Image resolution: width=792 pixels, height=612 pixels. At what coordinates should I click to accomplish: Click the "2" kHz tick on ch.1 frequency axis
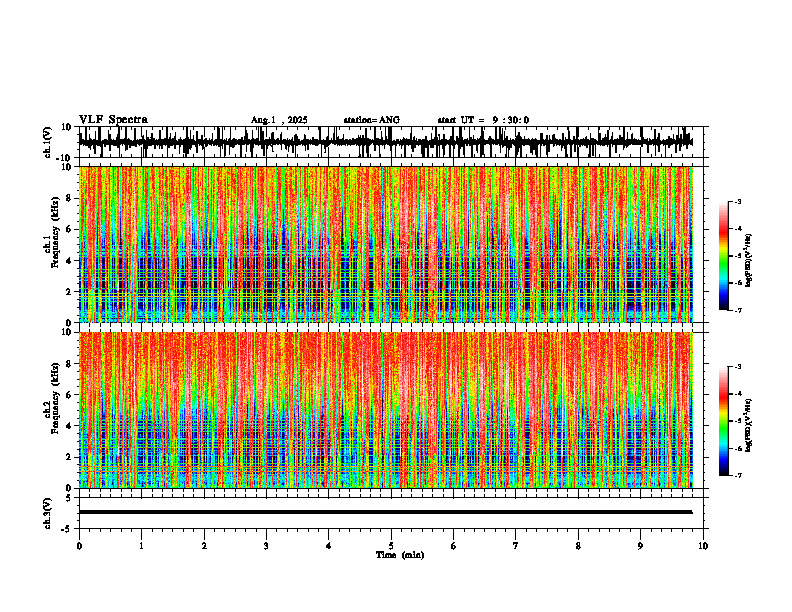(70, 292)
